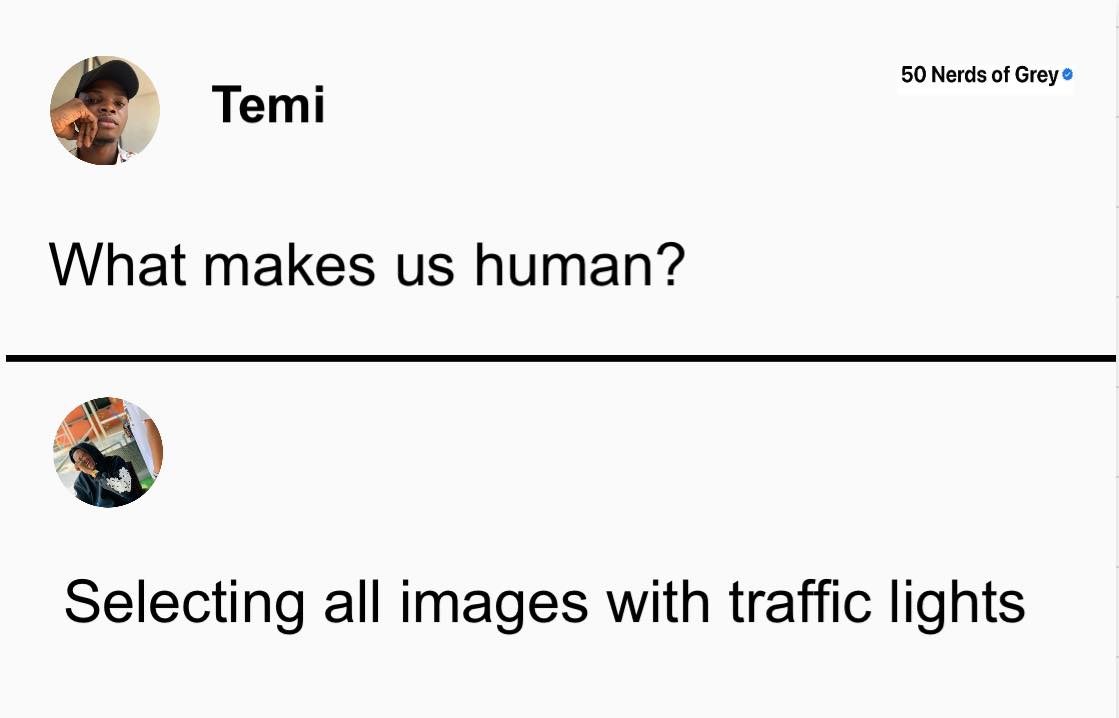Click the blue verified badge icon
Viewport: 1119px width, 718px height.
(x=1068, y=74)
